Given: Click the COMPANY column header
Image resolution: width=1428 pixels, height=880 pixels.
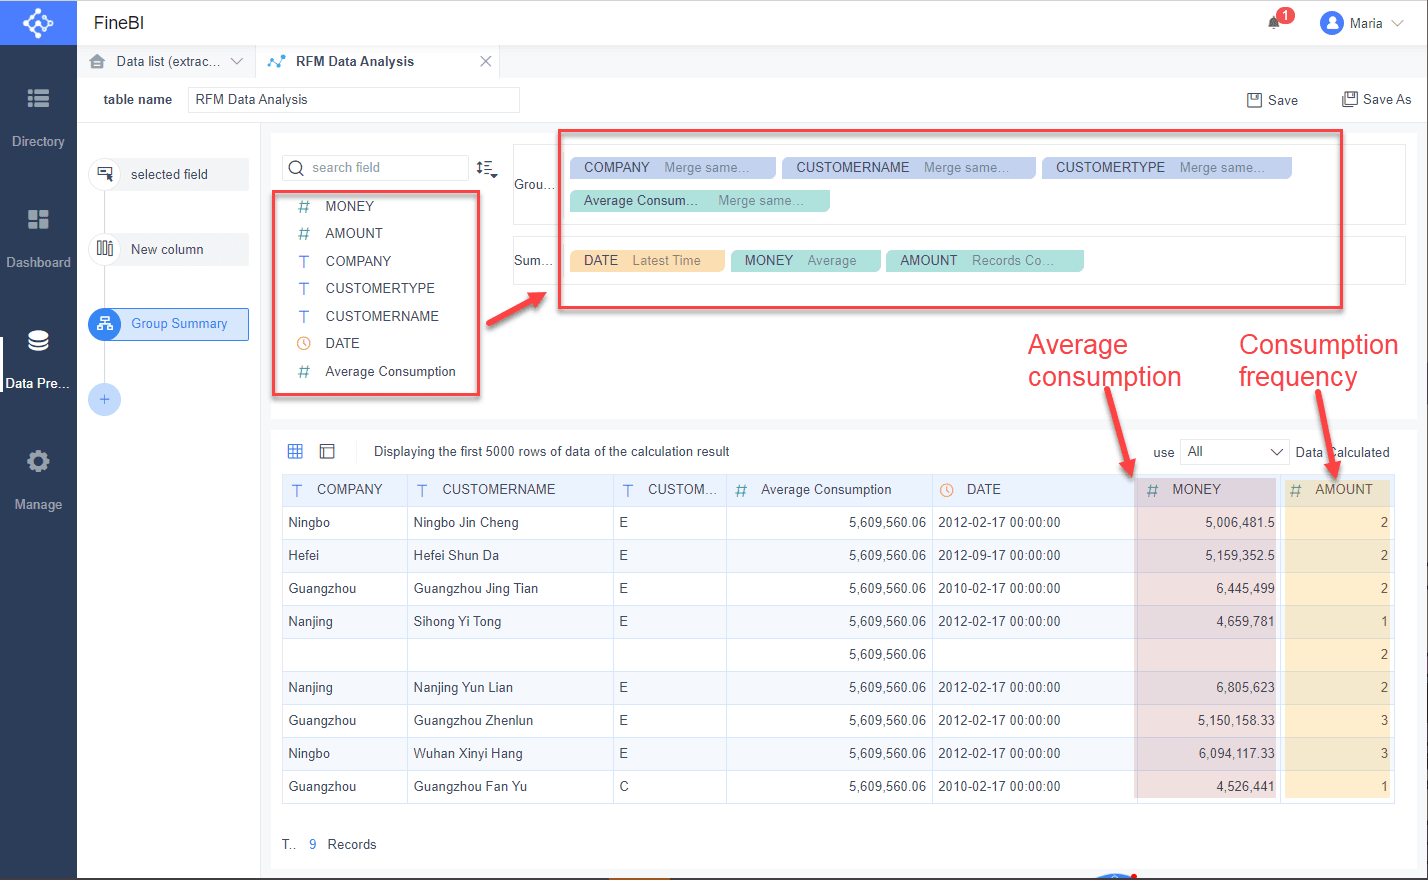Looking at the screenshot, I should click(x=345, y=490).
